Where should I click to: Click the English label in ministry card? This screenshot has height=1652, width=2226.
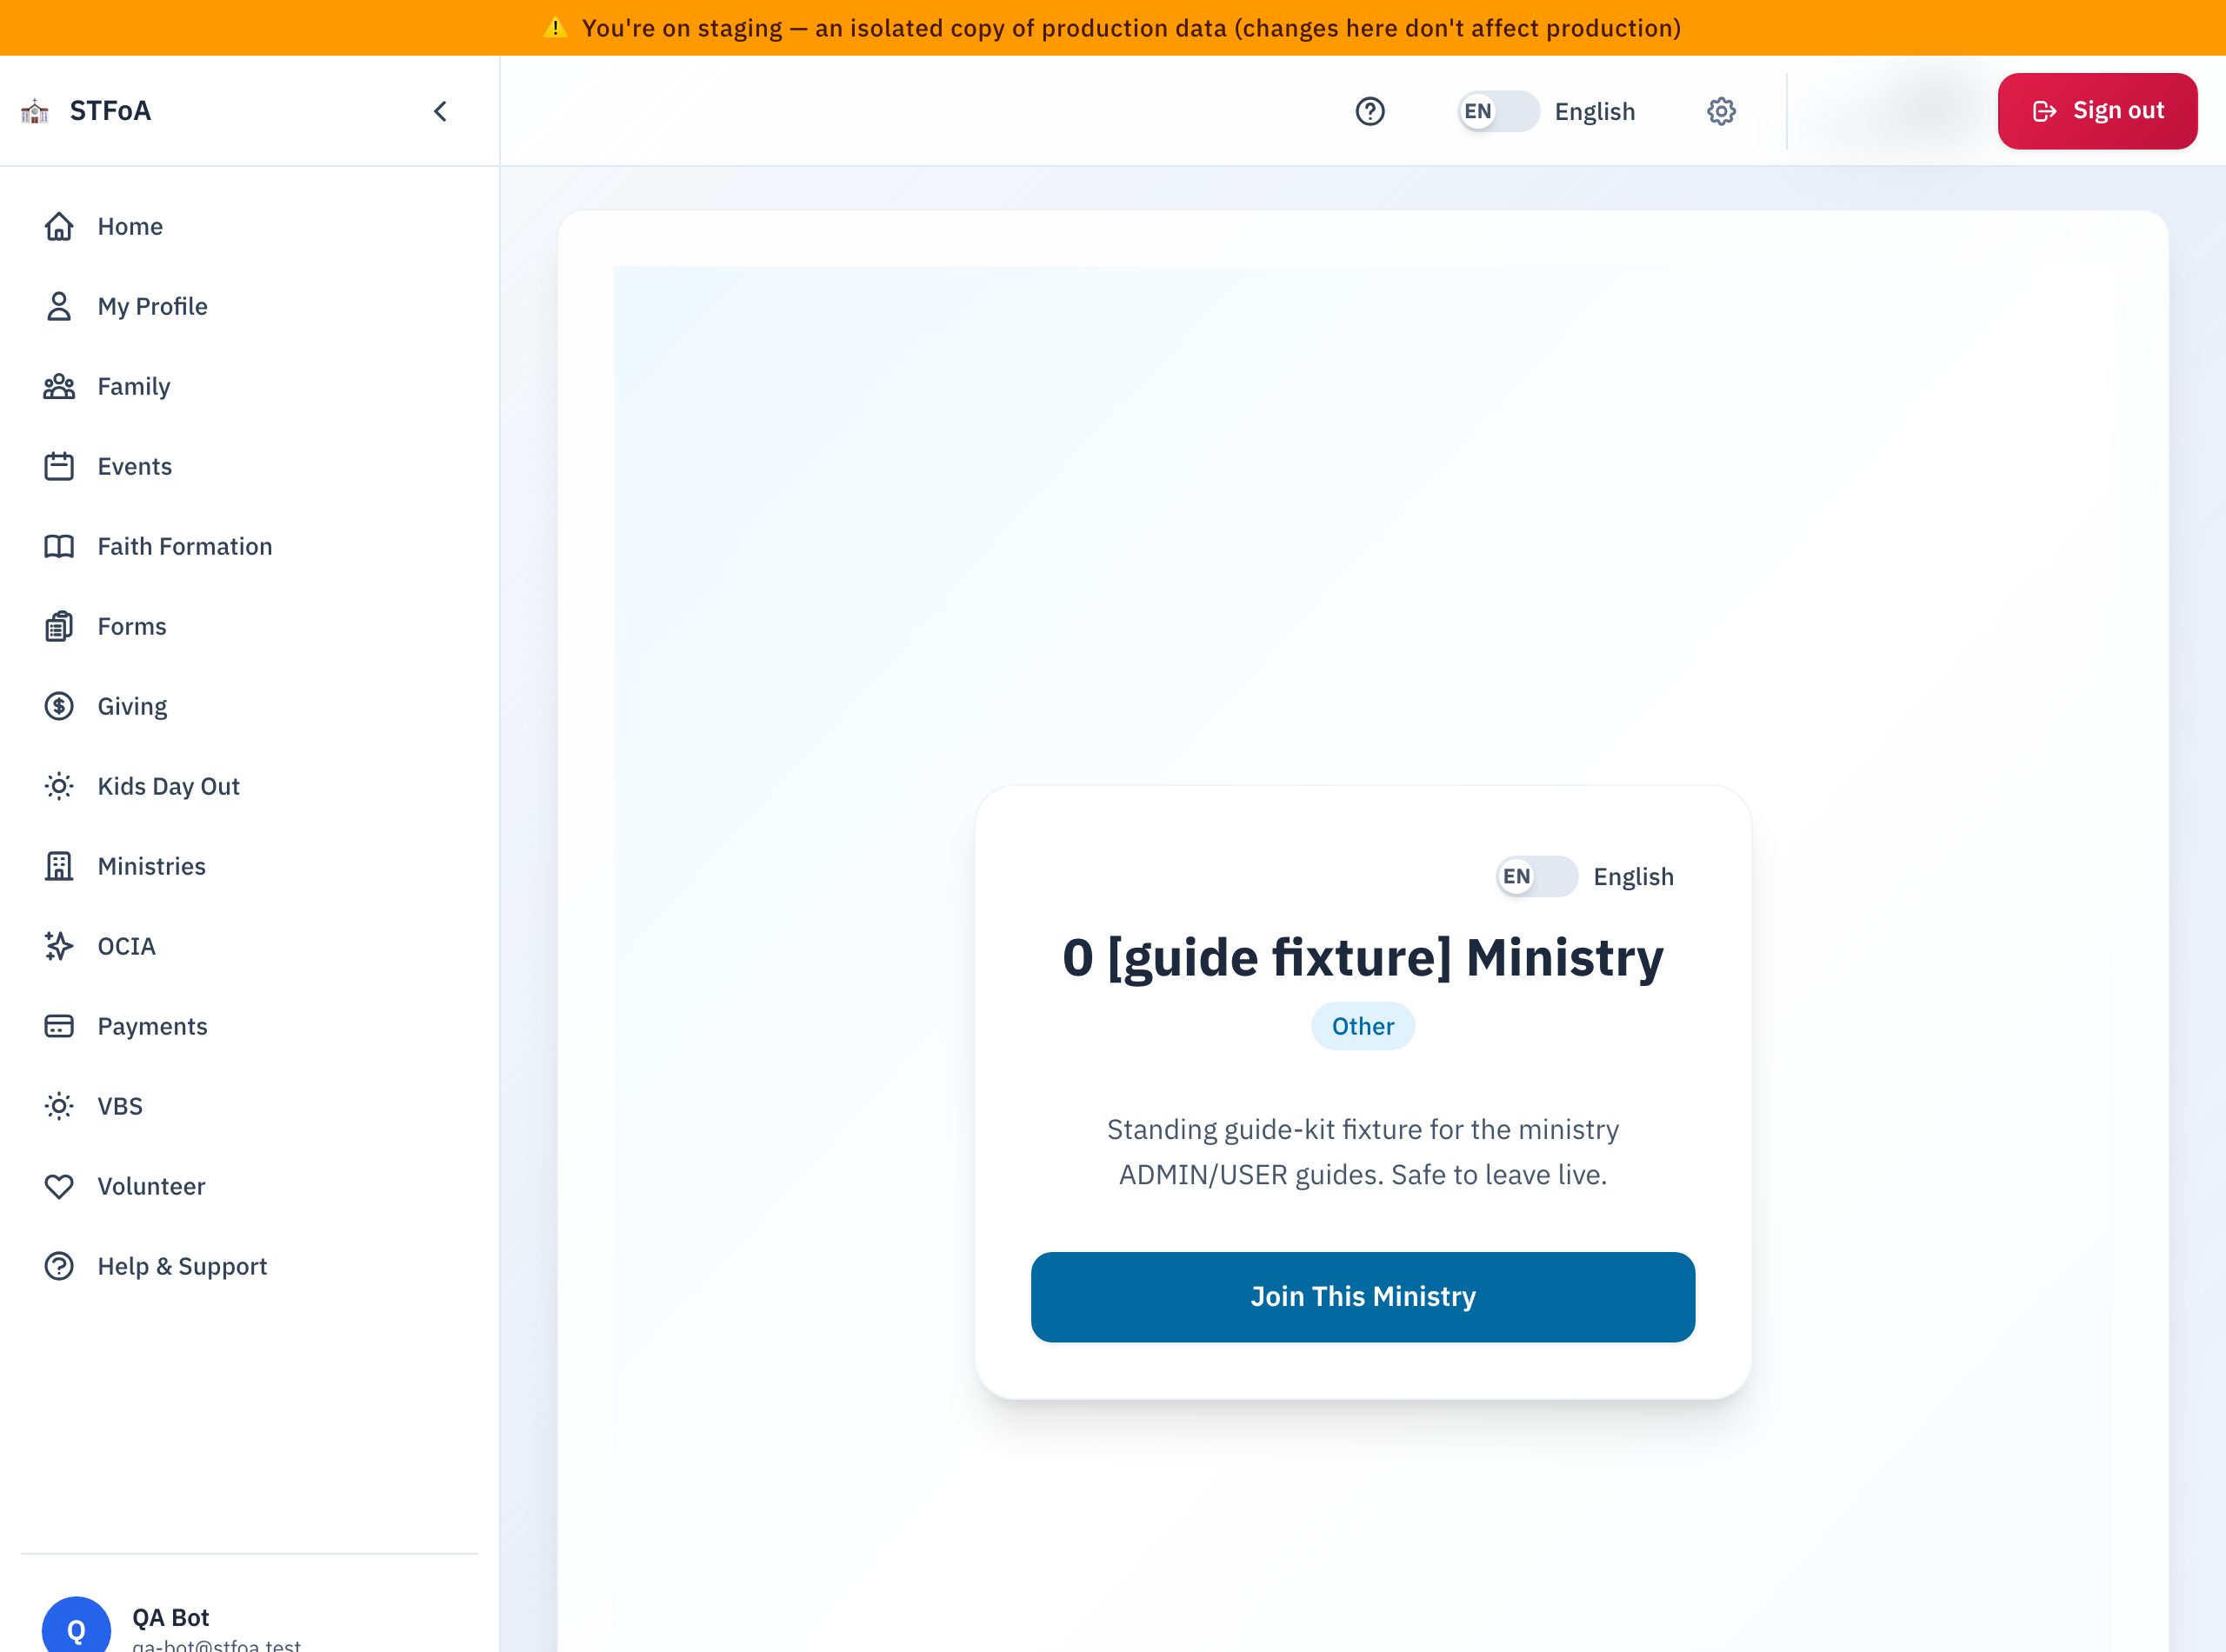1633,877
